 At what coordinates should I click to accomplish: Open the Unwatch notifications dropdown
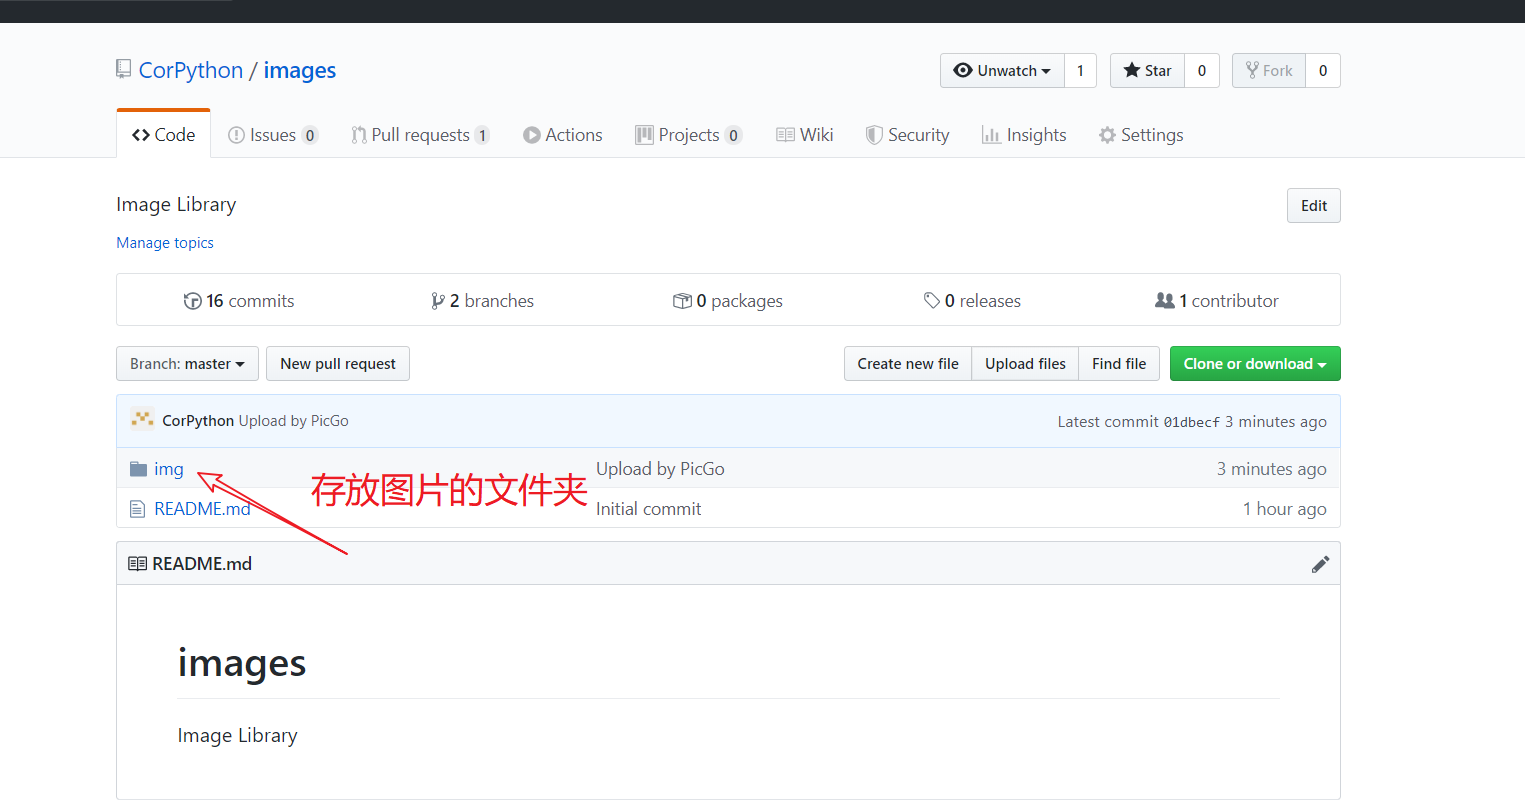tap(1002, 71)
